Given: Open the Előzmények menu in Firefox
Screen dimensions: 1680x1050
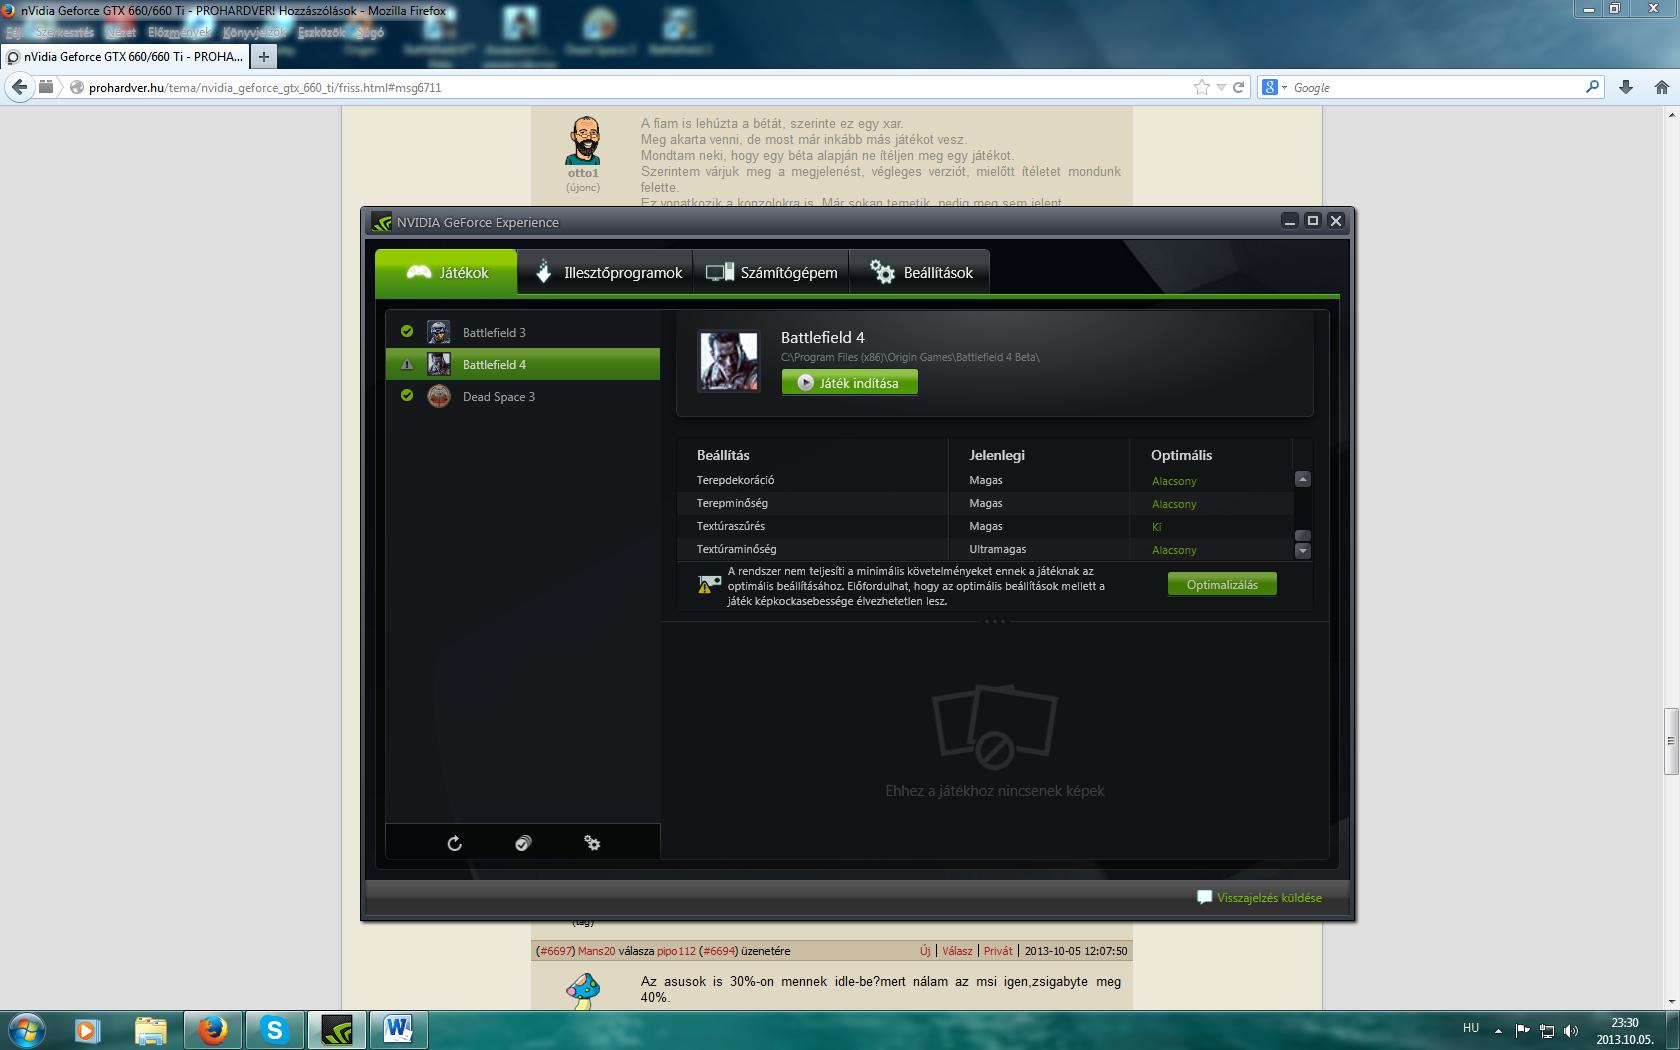Looking at the screenshot, I should 179,32.
